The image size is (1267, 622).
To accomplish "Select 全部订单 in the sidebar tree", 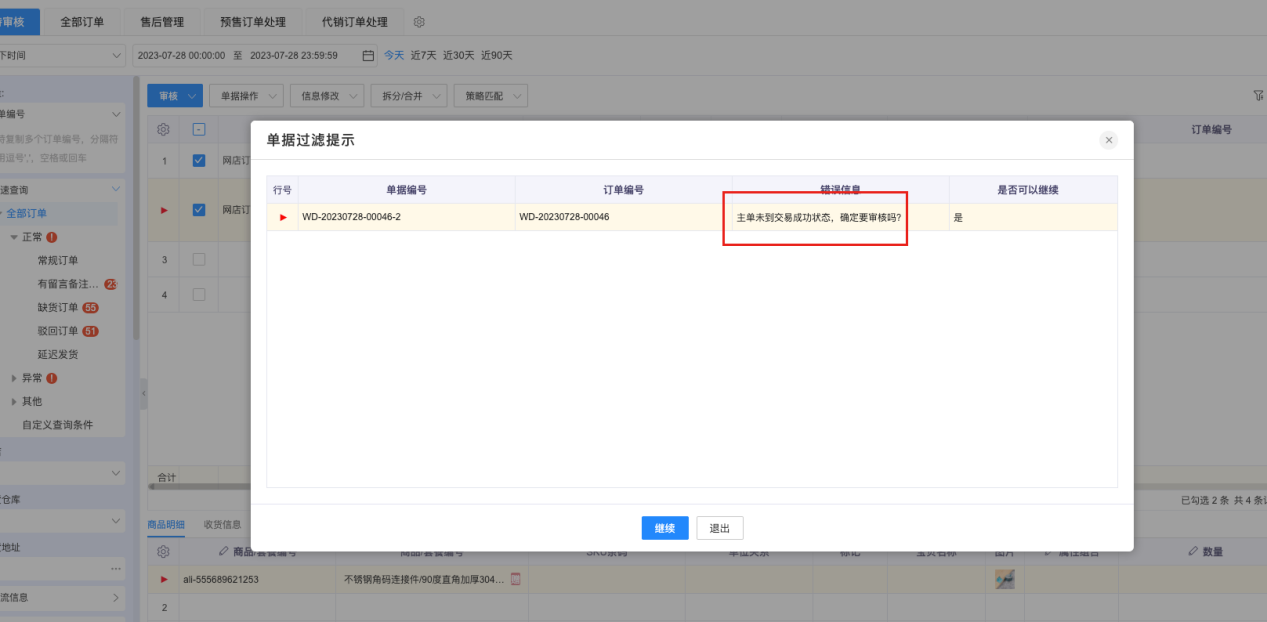I will pos(26,213).
